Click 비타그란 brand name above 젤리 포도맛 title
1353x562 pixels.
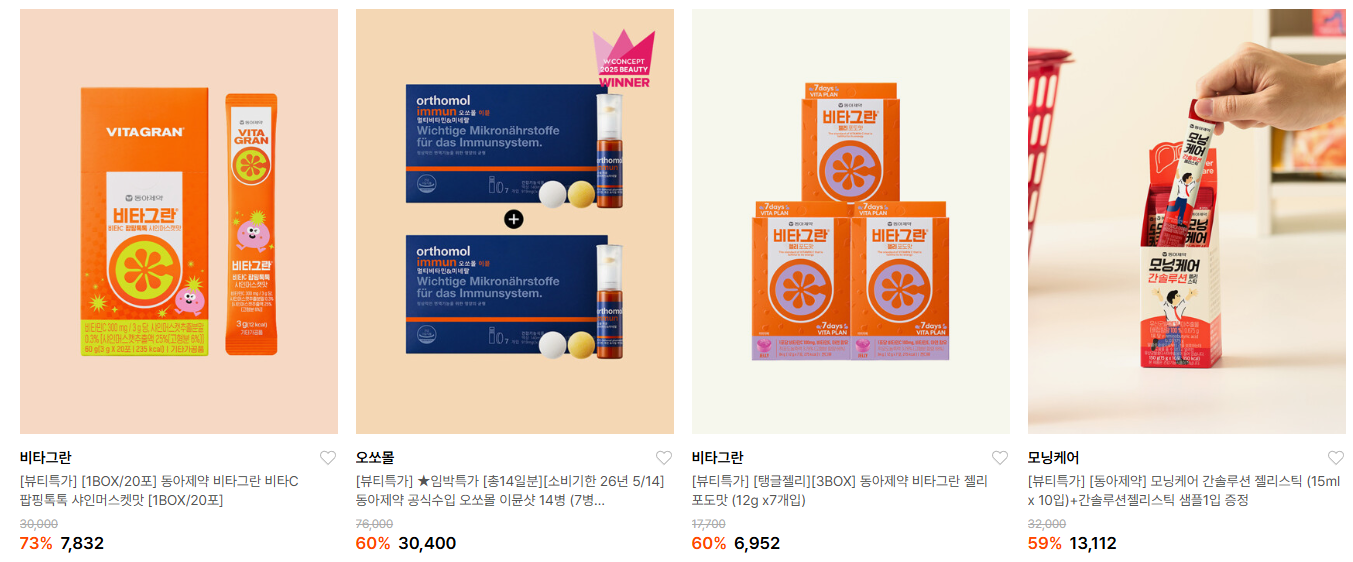point(717,458)
